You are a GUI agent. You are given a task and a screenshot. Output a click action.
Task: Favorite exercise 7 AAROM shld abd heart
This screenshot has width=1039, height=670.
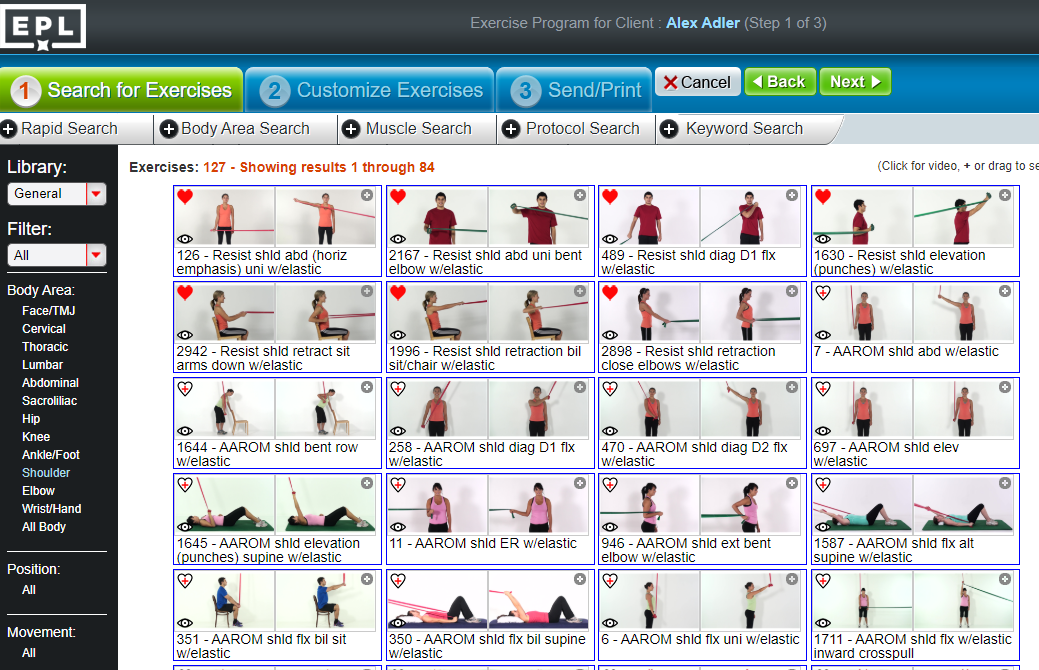click(823, 292)
